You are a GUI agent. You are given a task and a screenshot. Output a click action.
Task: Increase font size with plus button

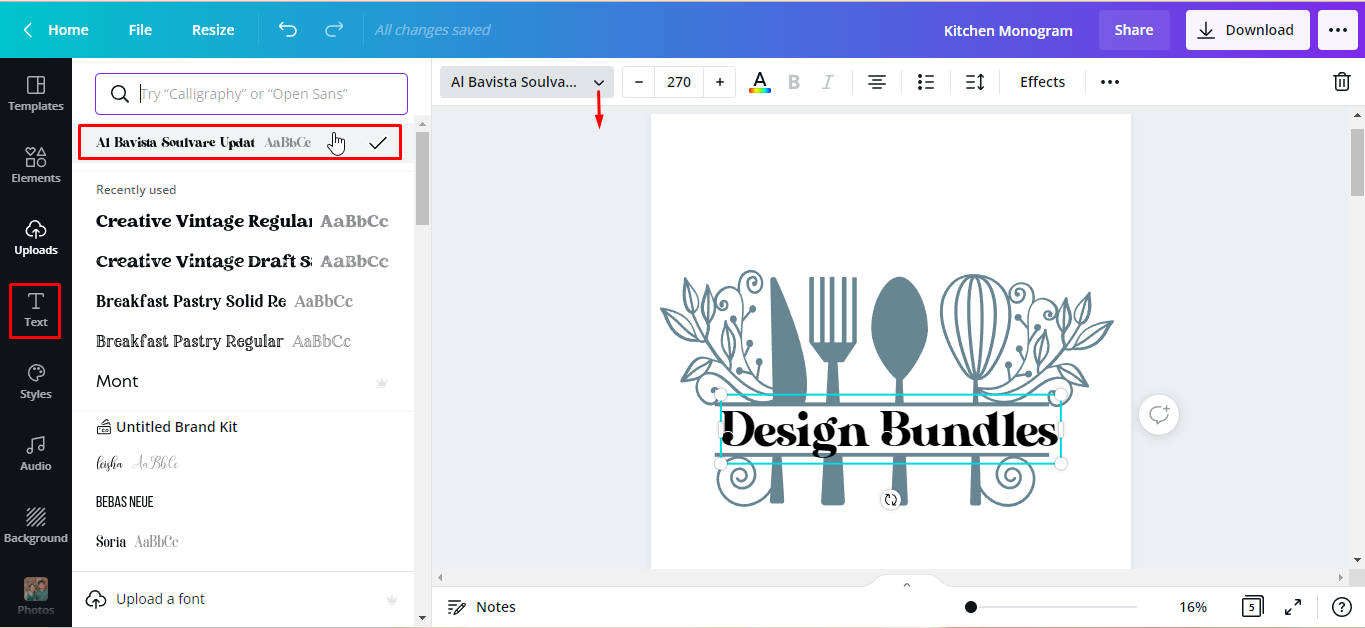(x=719, y=82)
